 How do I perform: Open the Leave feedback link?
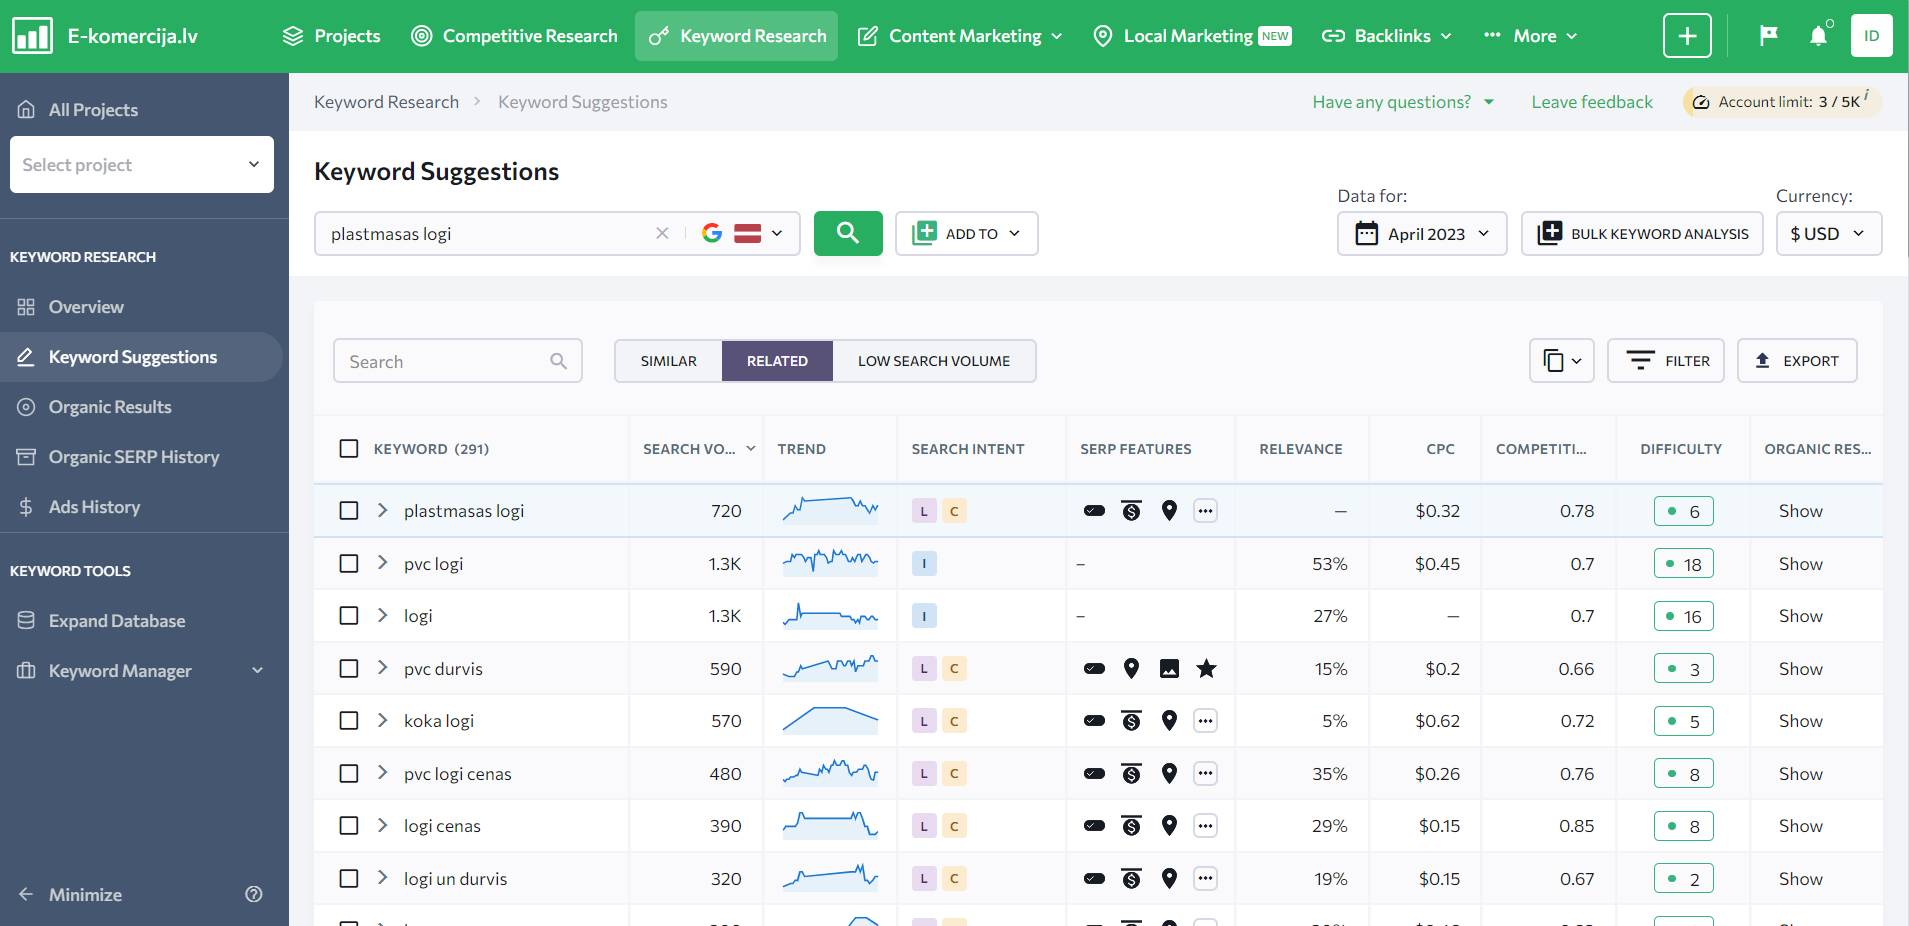pos(1591,102)
